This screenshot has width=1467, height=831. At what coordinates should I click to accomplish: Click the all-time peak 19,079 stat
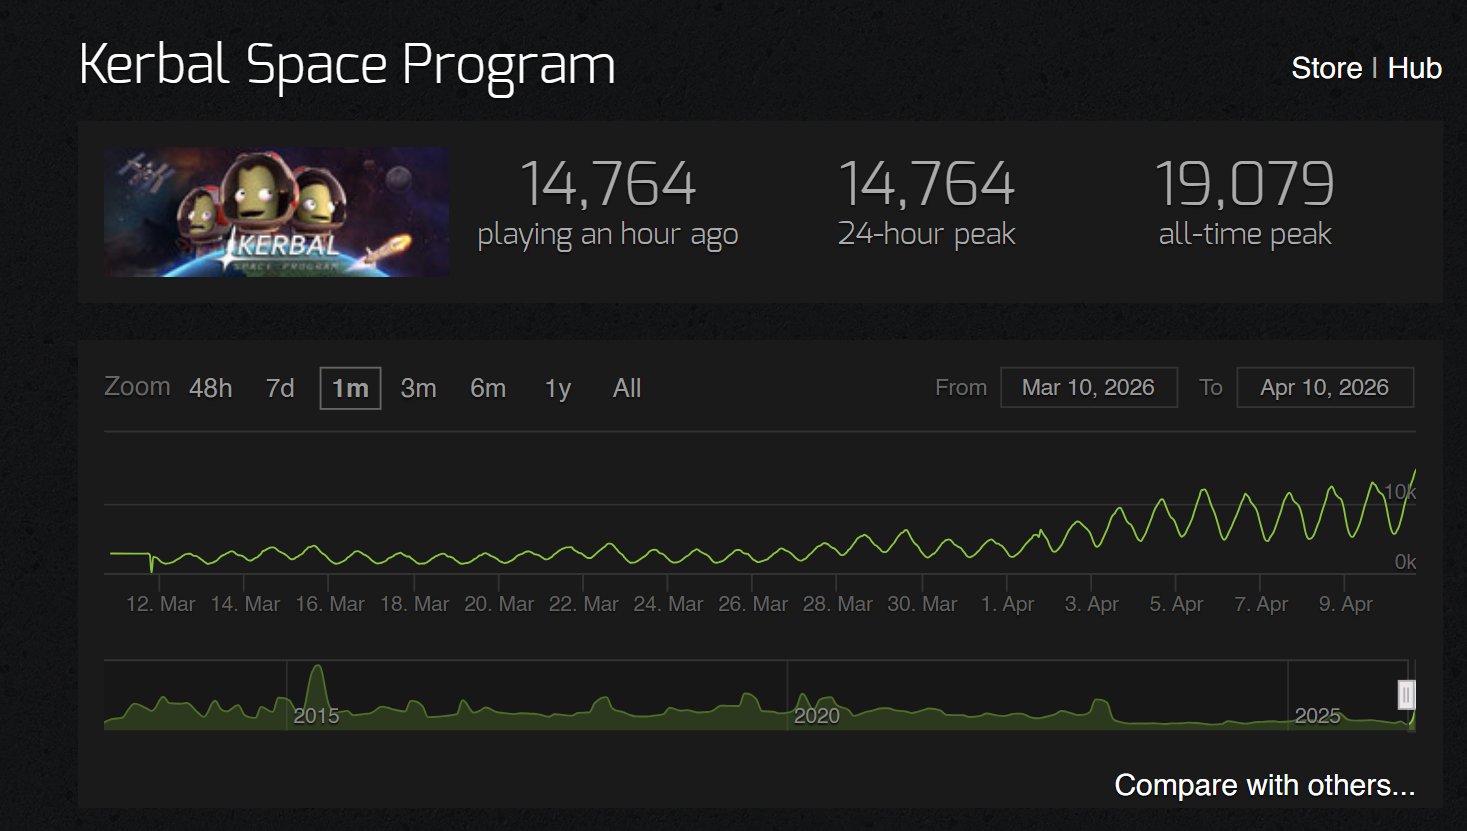pos(1244,184)
